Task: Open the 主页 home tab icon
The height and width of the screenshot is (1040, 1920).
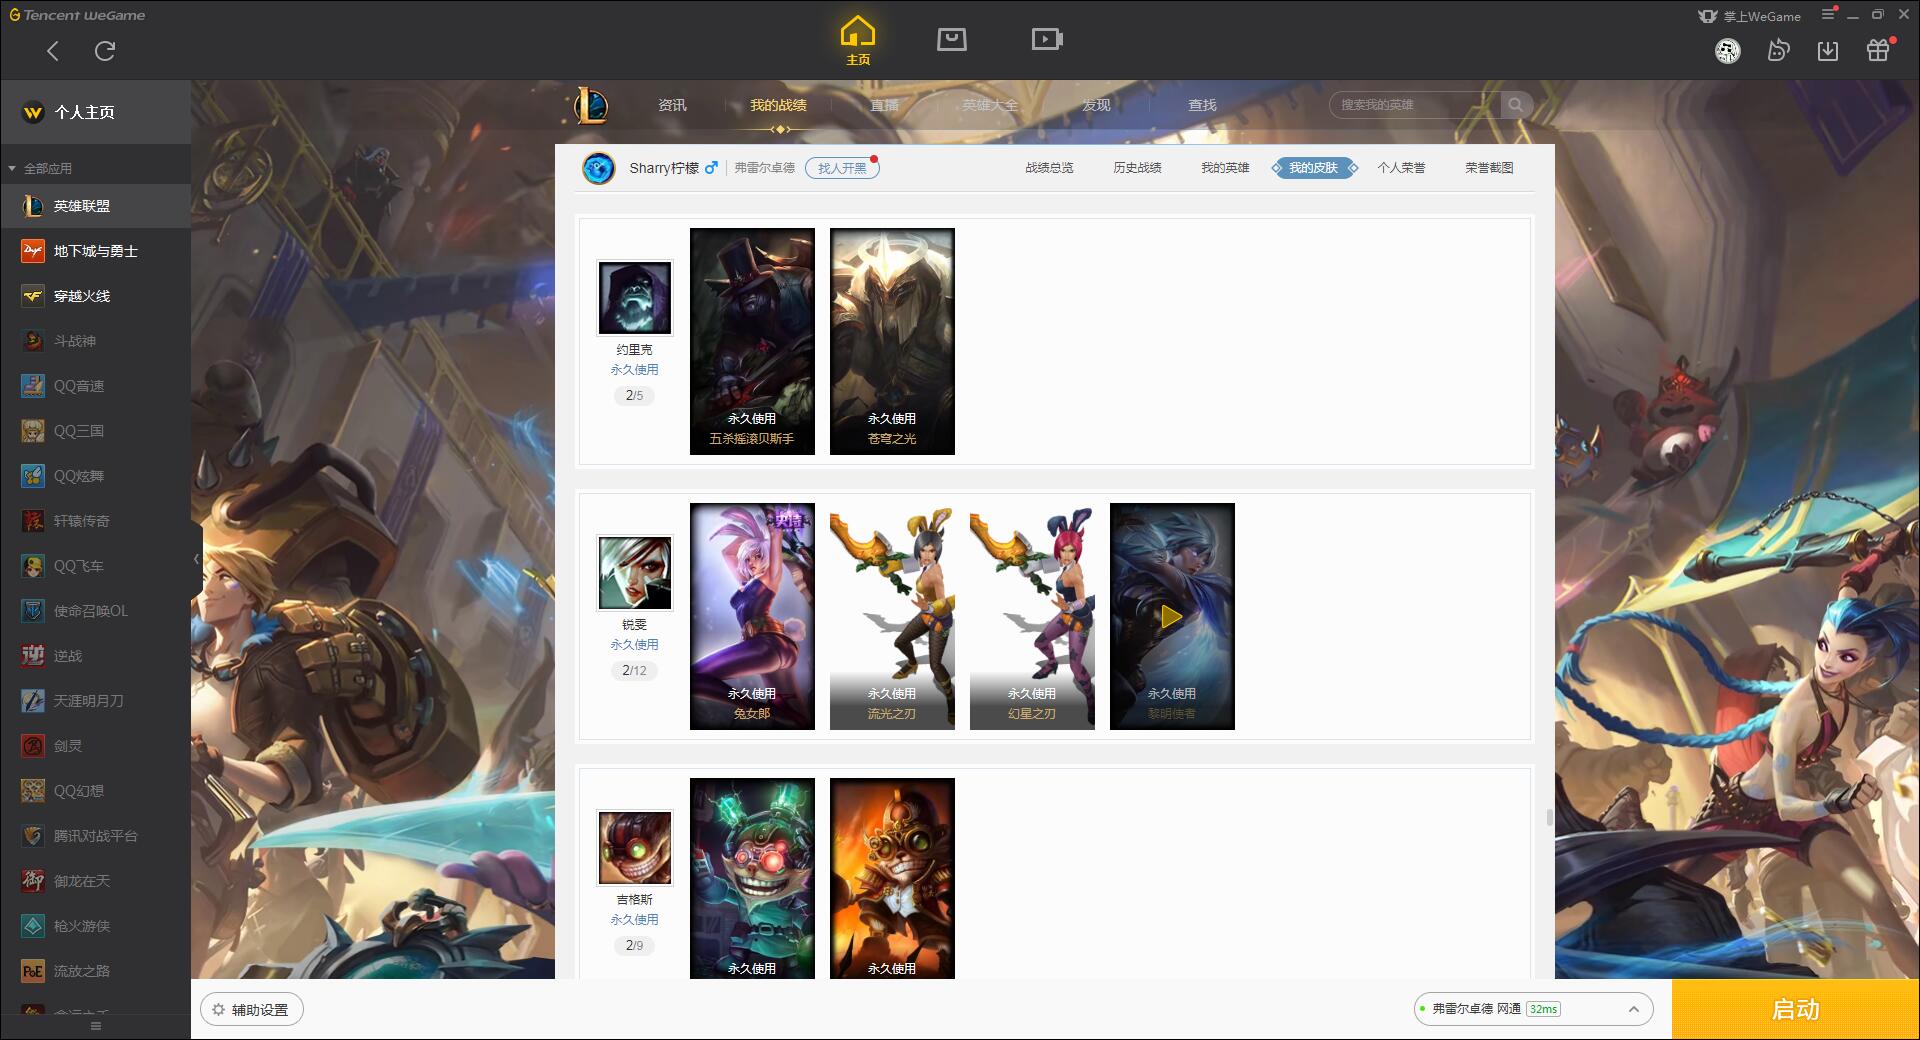Action: click(x=858, y=41)
